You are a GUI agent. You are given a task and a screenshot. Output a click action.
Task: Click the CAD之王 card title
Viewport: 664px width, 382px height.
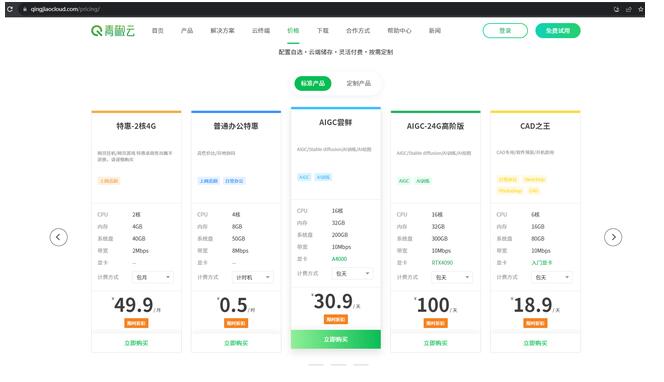[x=535, y=126]
